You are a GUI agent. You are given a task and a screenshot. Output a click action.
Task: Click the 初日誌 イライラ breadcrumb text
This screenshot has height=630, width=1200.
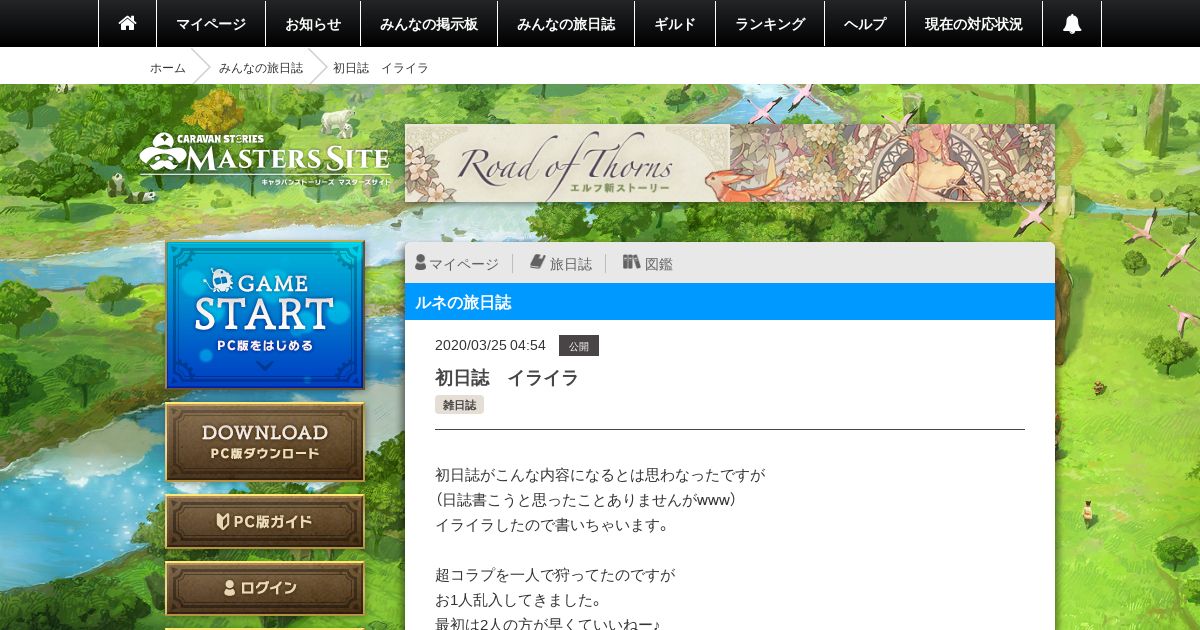[x=381, y=67]
